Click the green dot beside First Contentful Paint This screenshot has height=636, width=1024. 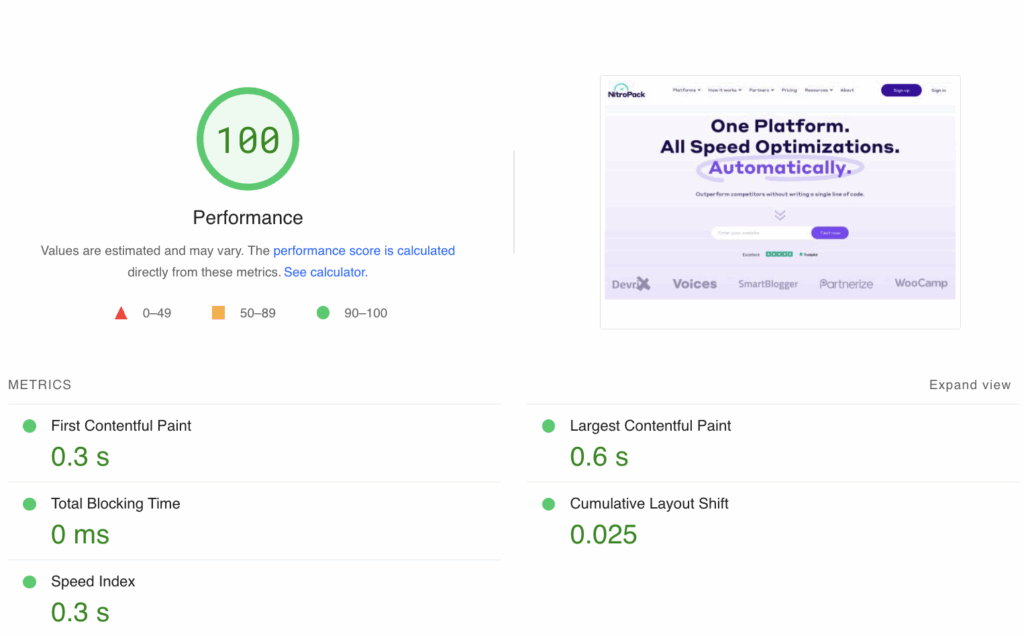tap(29, 425)
